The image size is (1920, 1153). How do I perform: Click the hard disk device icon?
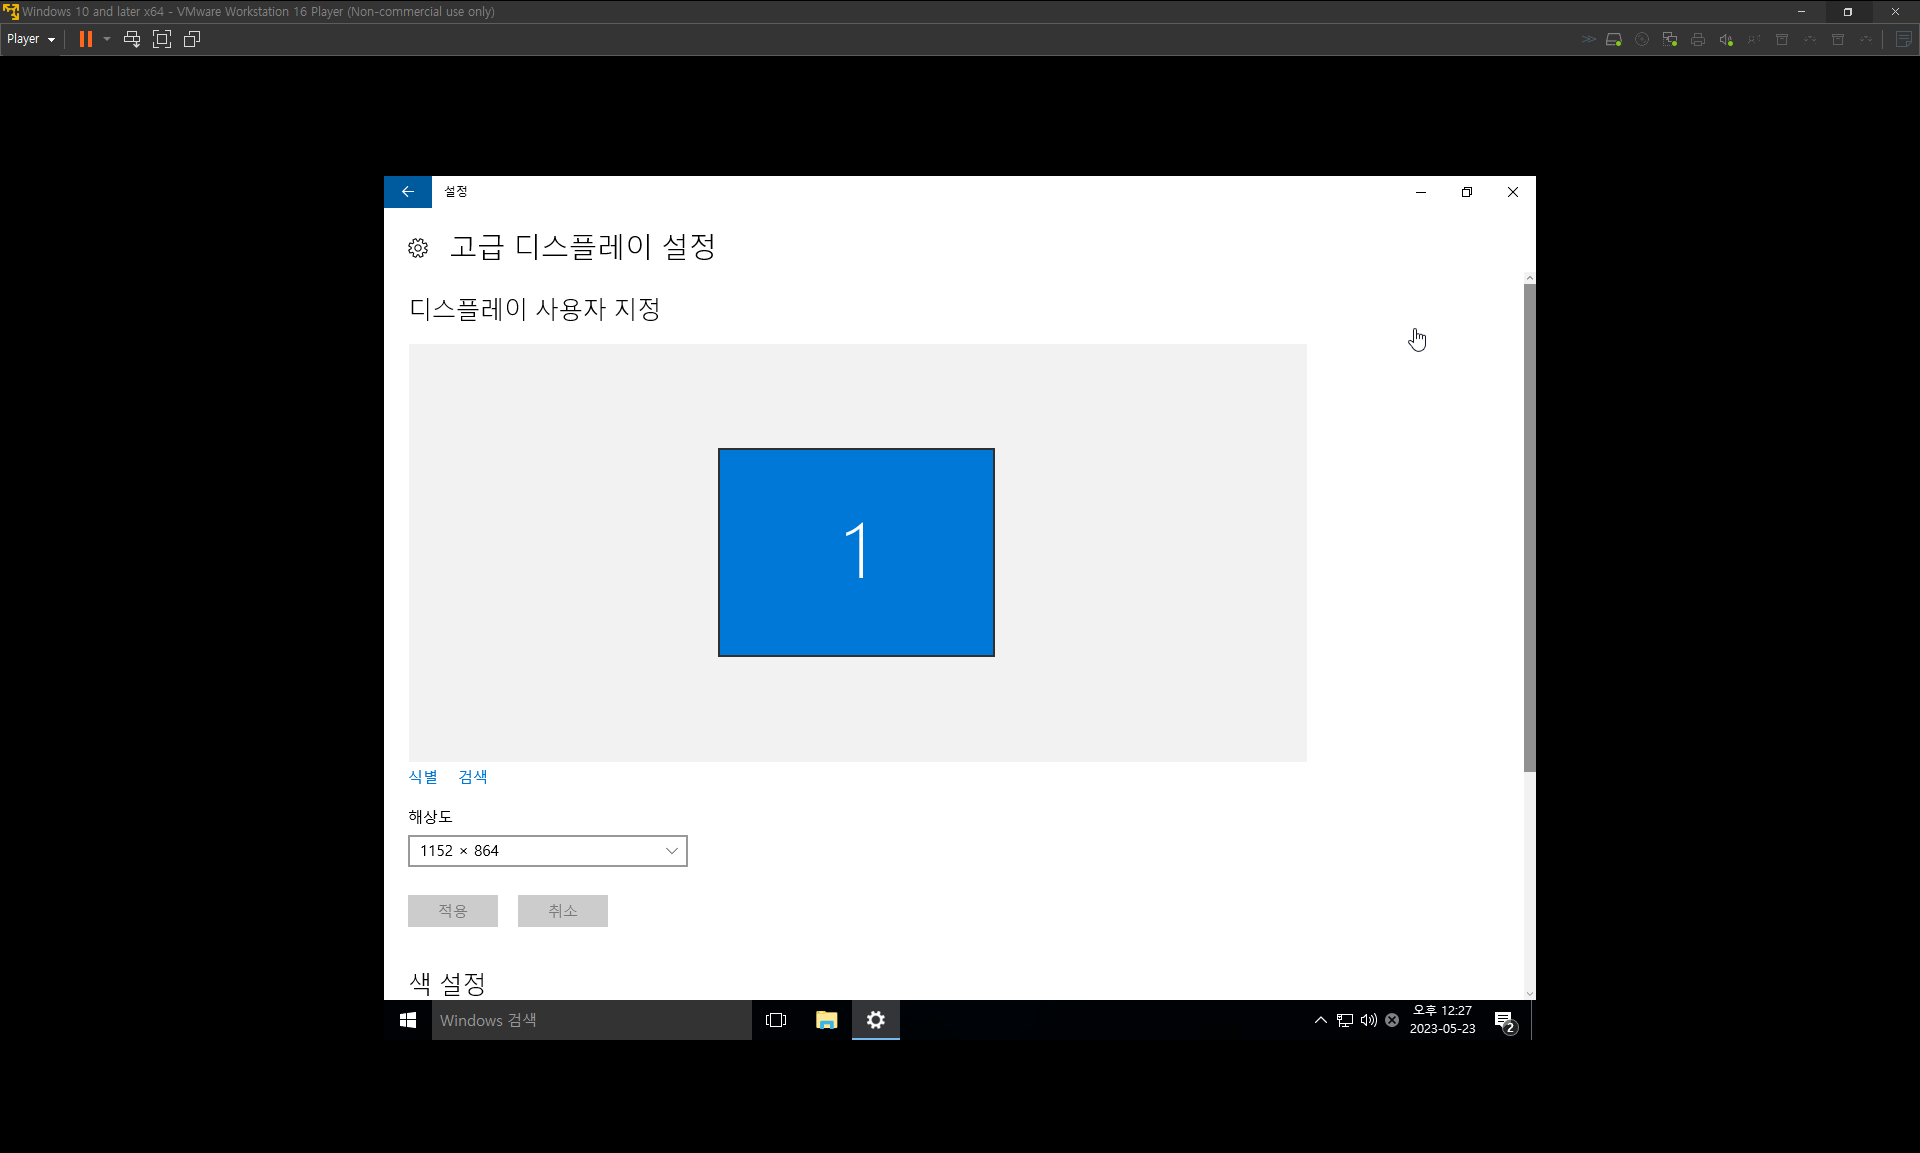1614,39
